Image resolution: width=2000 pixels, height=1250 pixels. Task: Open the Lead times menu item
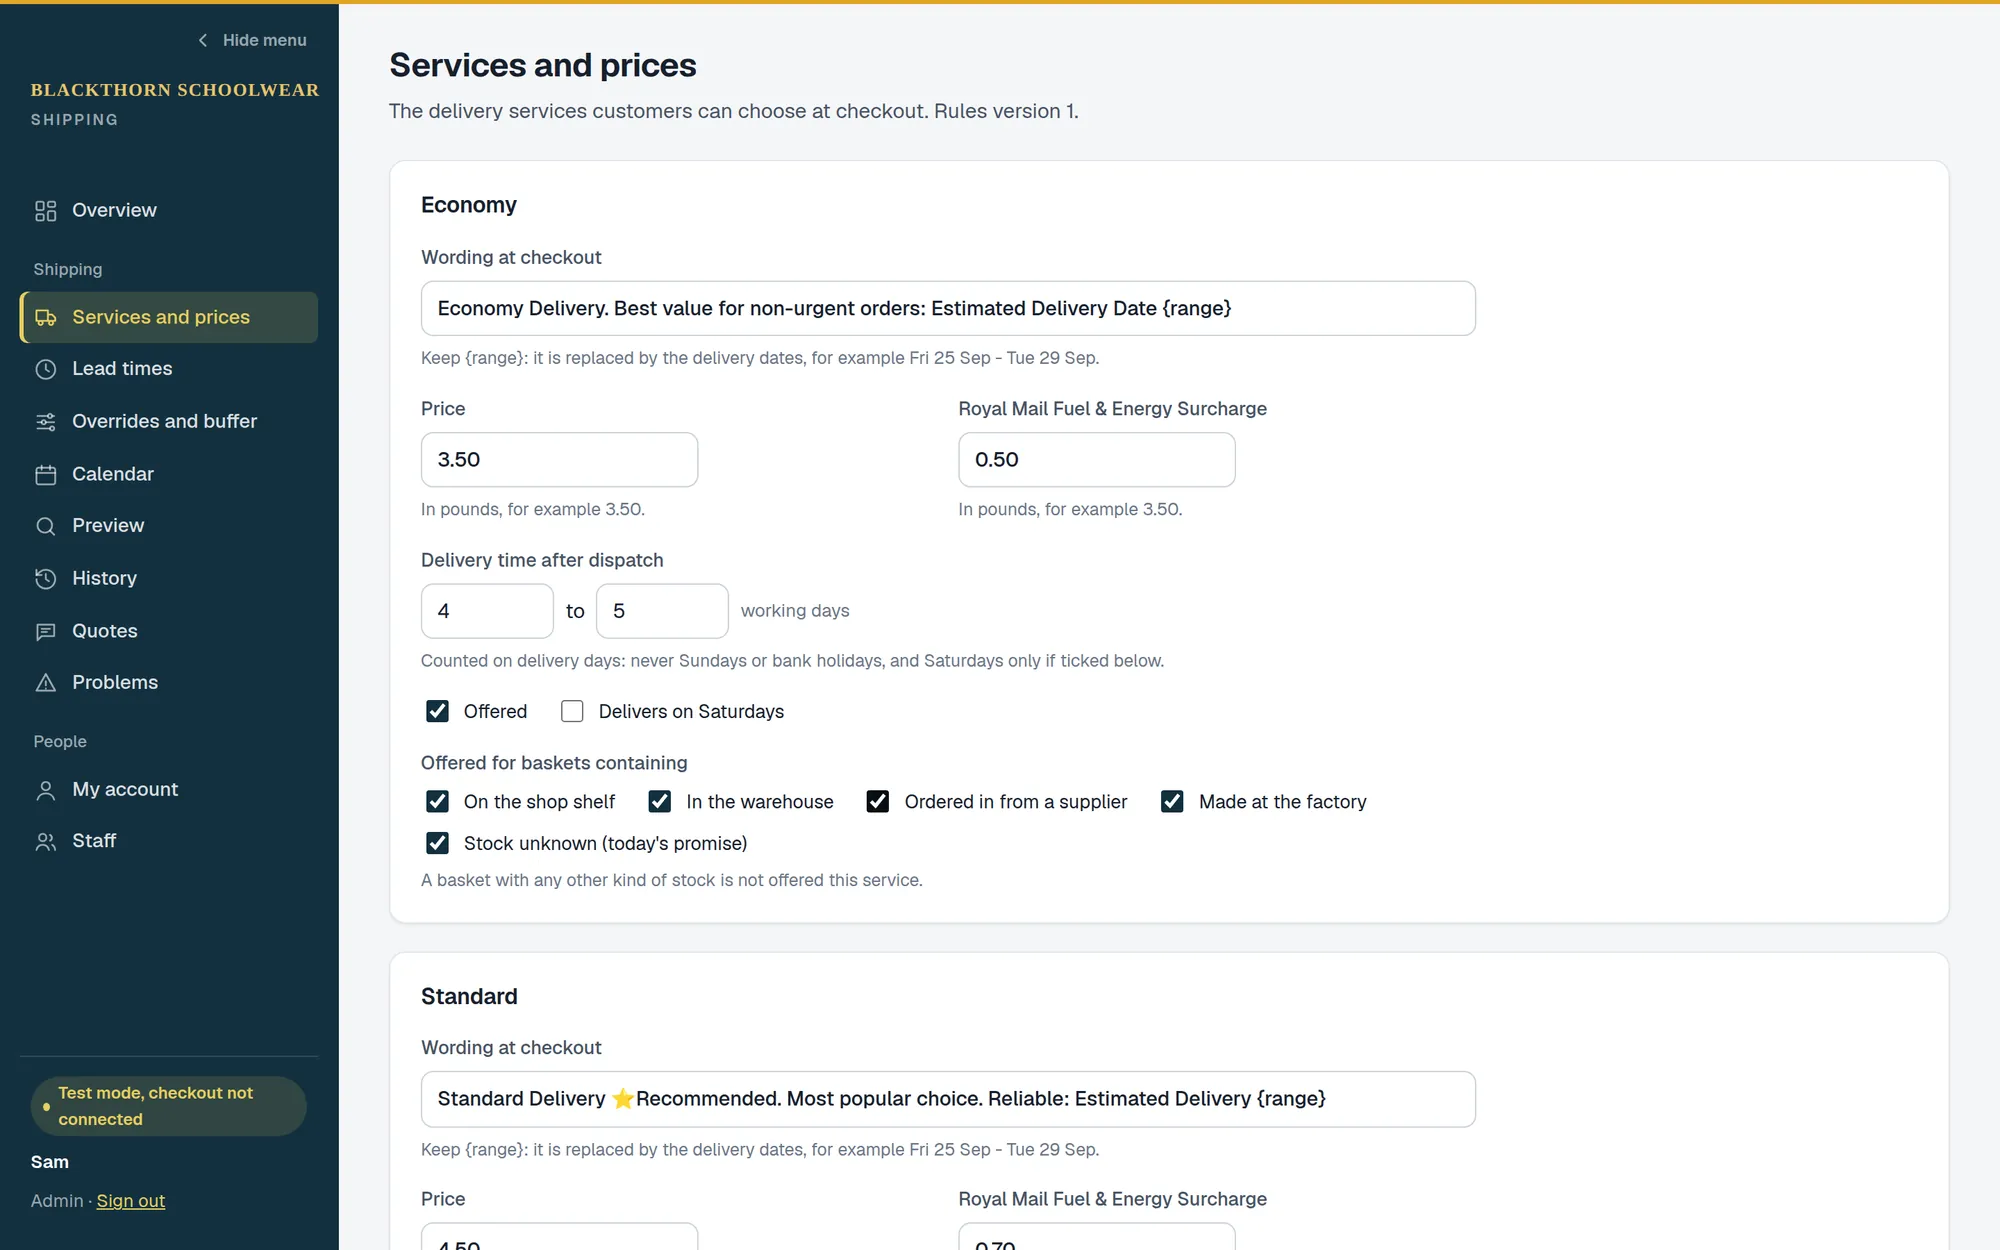click(169, 369)
